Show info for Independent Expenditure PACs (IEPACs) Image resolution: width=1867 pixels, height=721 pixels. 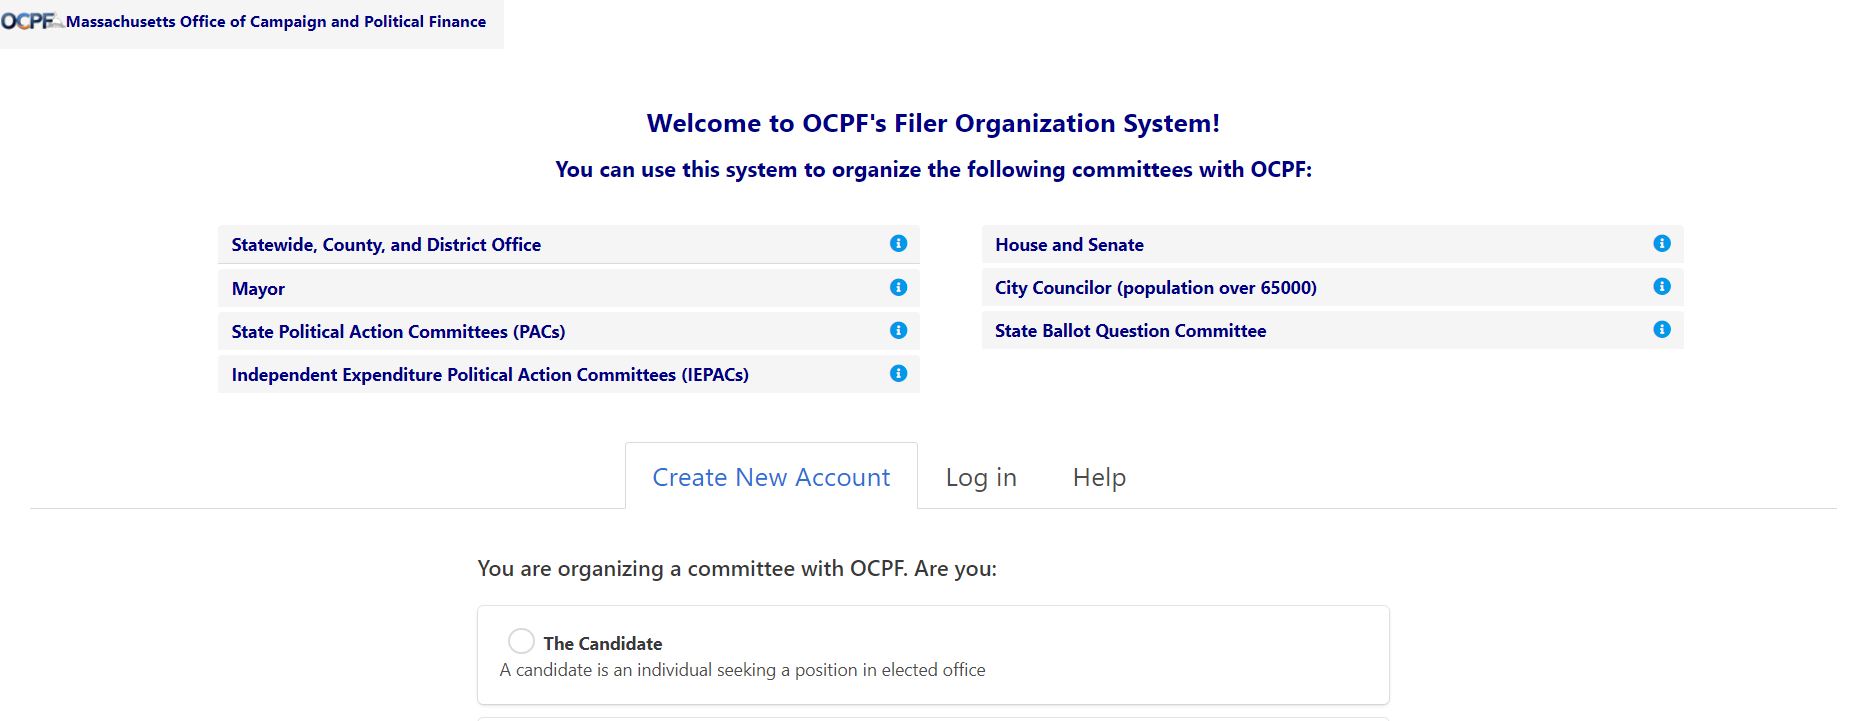(898, 373)
